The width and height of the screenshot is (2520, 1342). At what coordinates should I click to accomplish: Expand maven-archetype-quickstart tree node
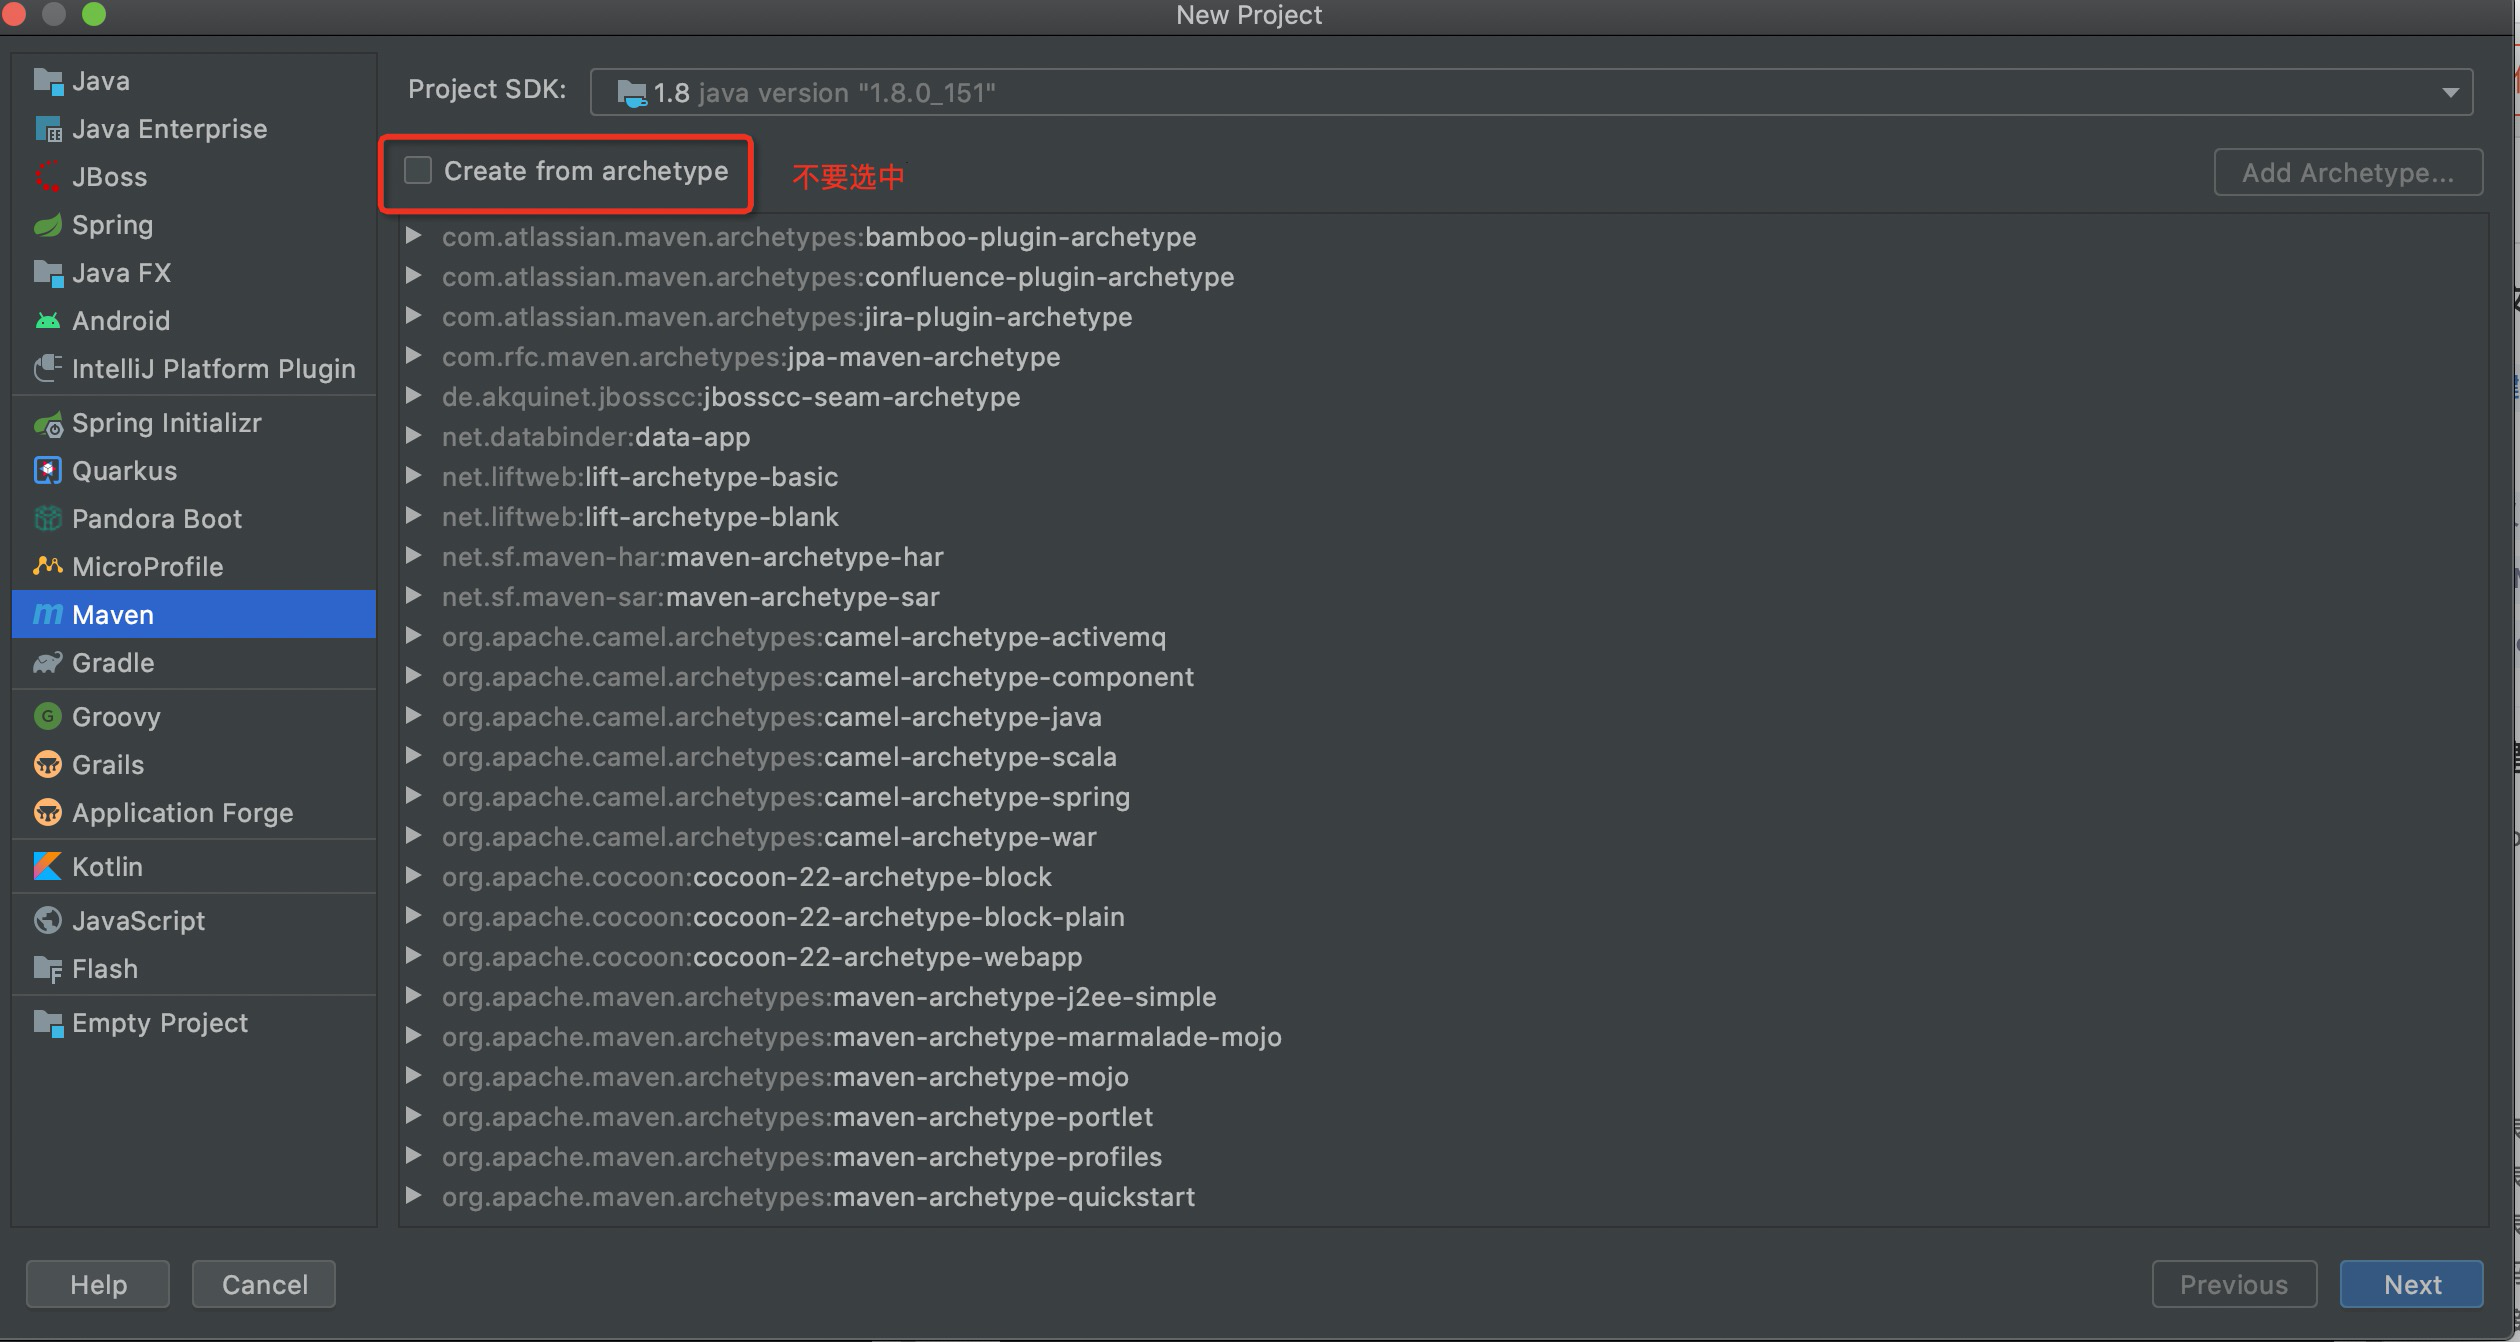413,1196
